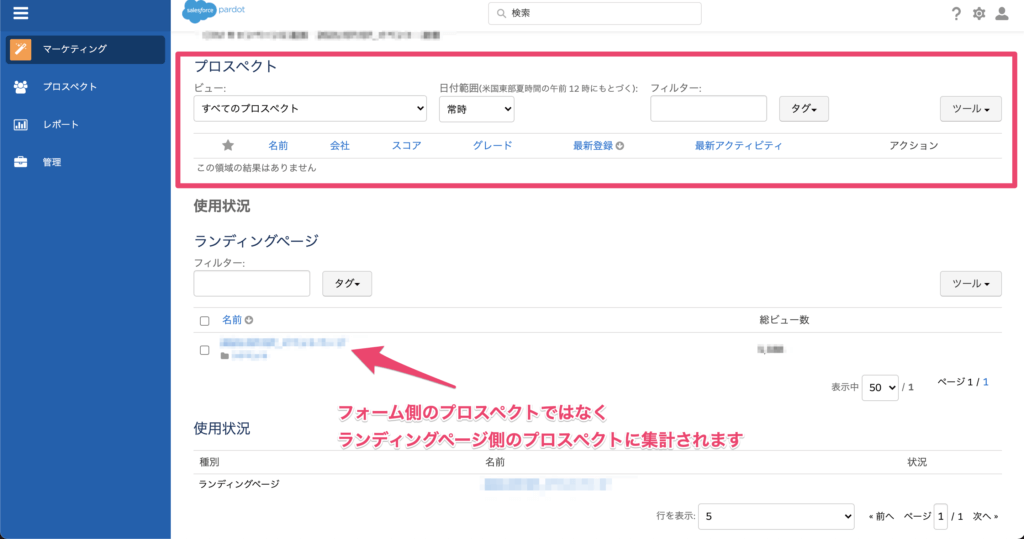
Task: Sort prospects by 名前 column
Action: 278,146
